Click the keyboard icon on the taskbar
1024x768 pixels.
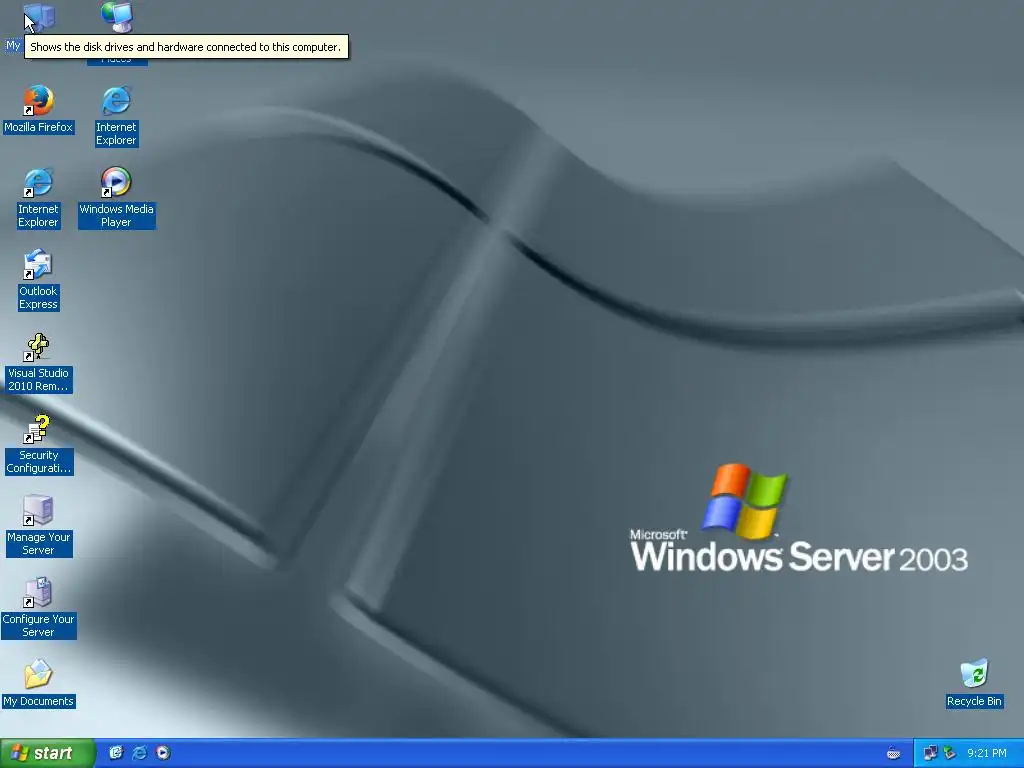click(893, 754)
